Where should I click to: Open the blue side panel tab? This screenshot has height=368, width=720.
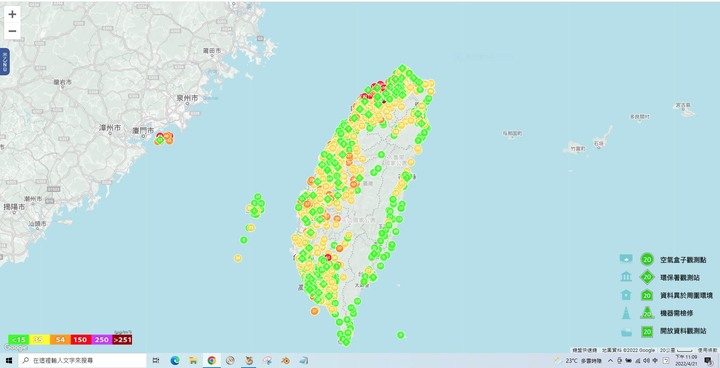click(x=5, y=61)
